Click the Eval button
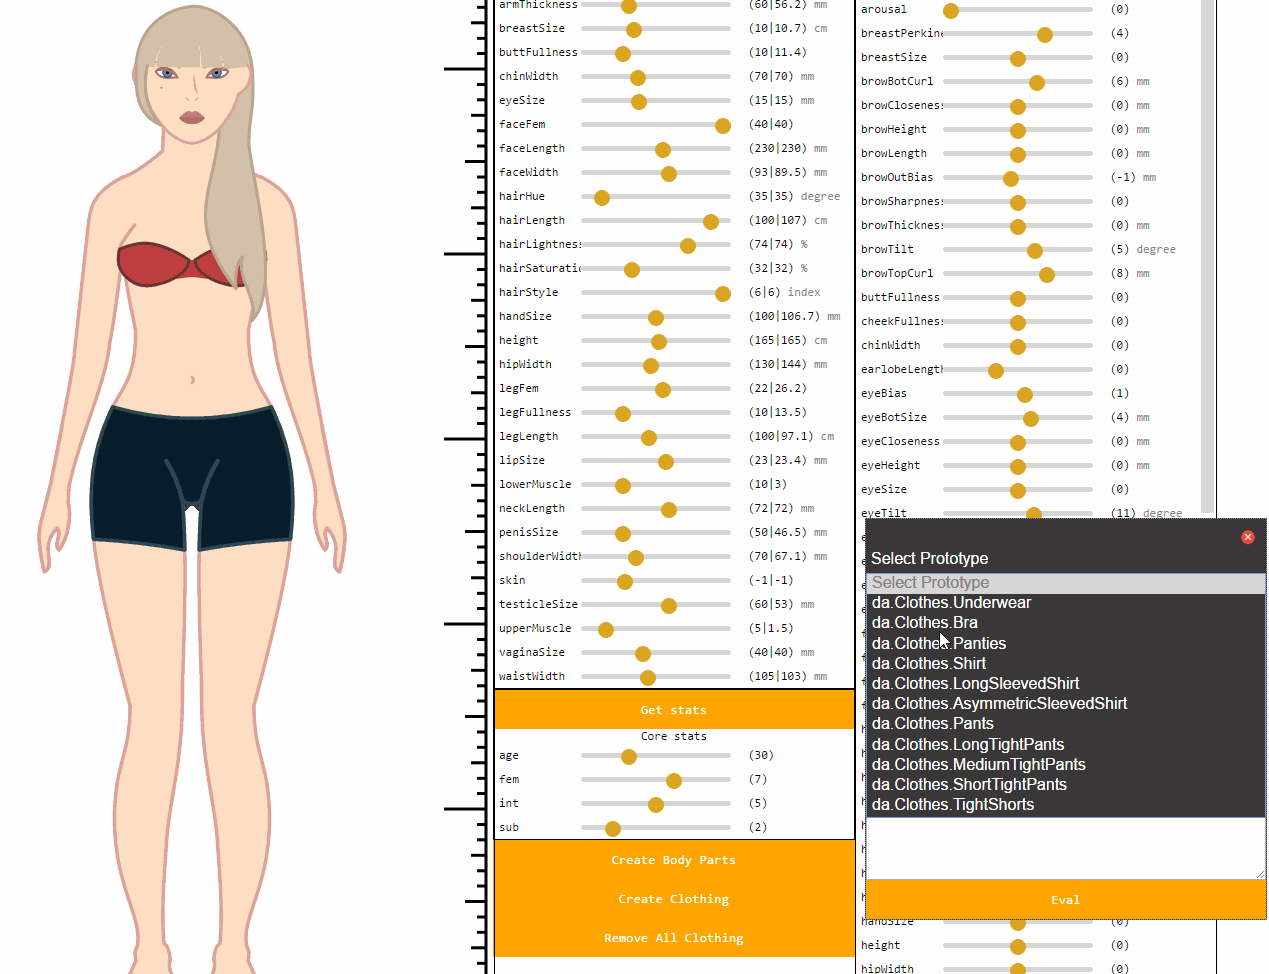Screen dimensions: 1269x974 (x=1065, y=899)
